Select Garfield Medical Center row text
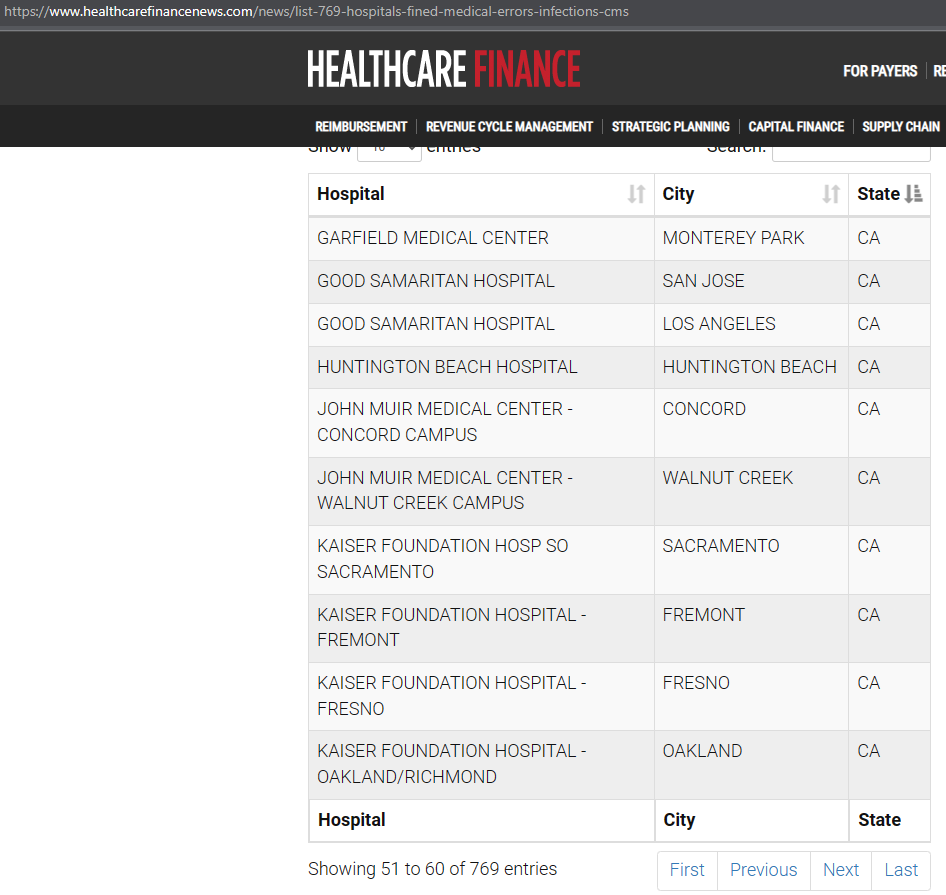Screen dimensions: 946x895 point(433,238)
